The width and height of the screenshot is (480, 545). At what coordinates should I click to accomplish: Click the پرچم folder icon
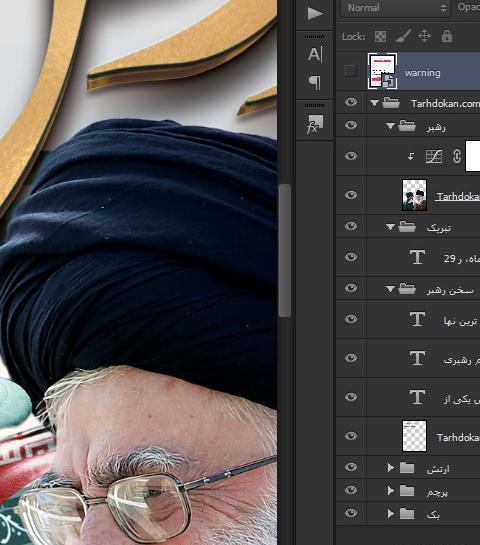coord(407,491)
